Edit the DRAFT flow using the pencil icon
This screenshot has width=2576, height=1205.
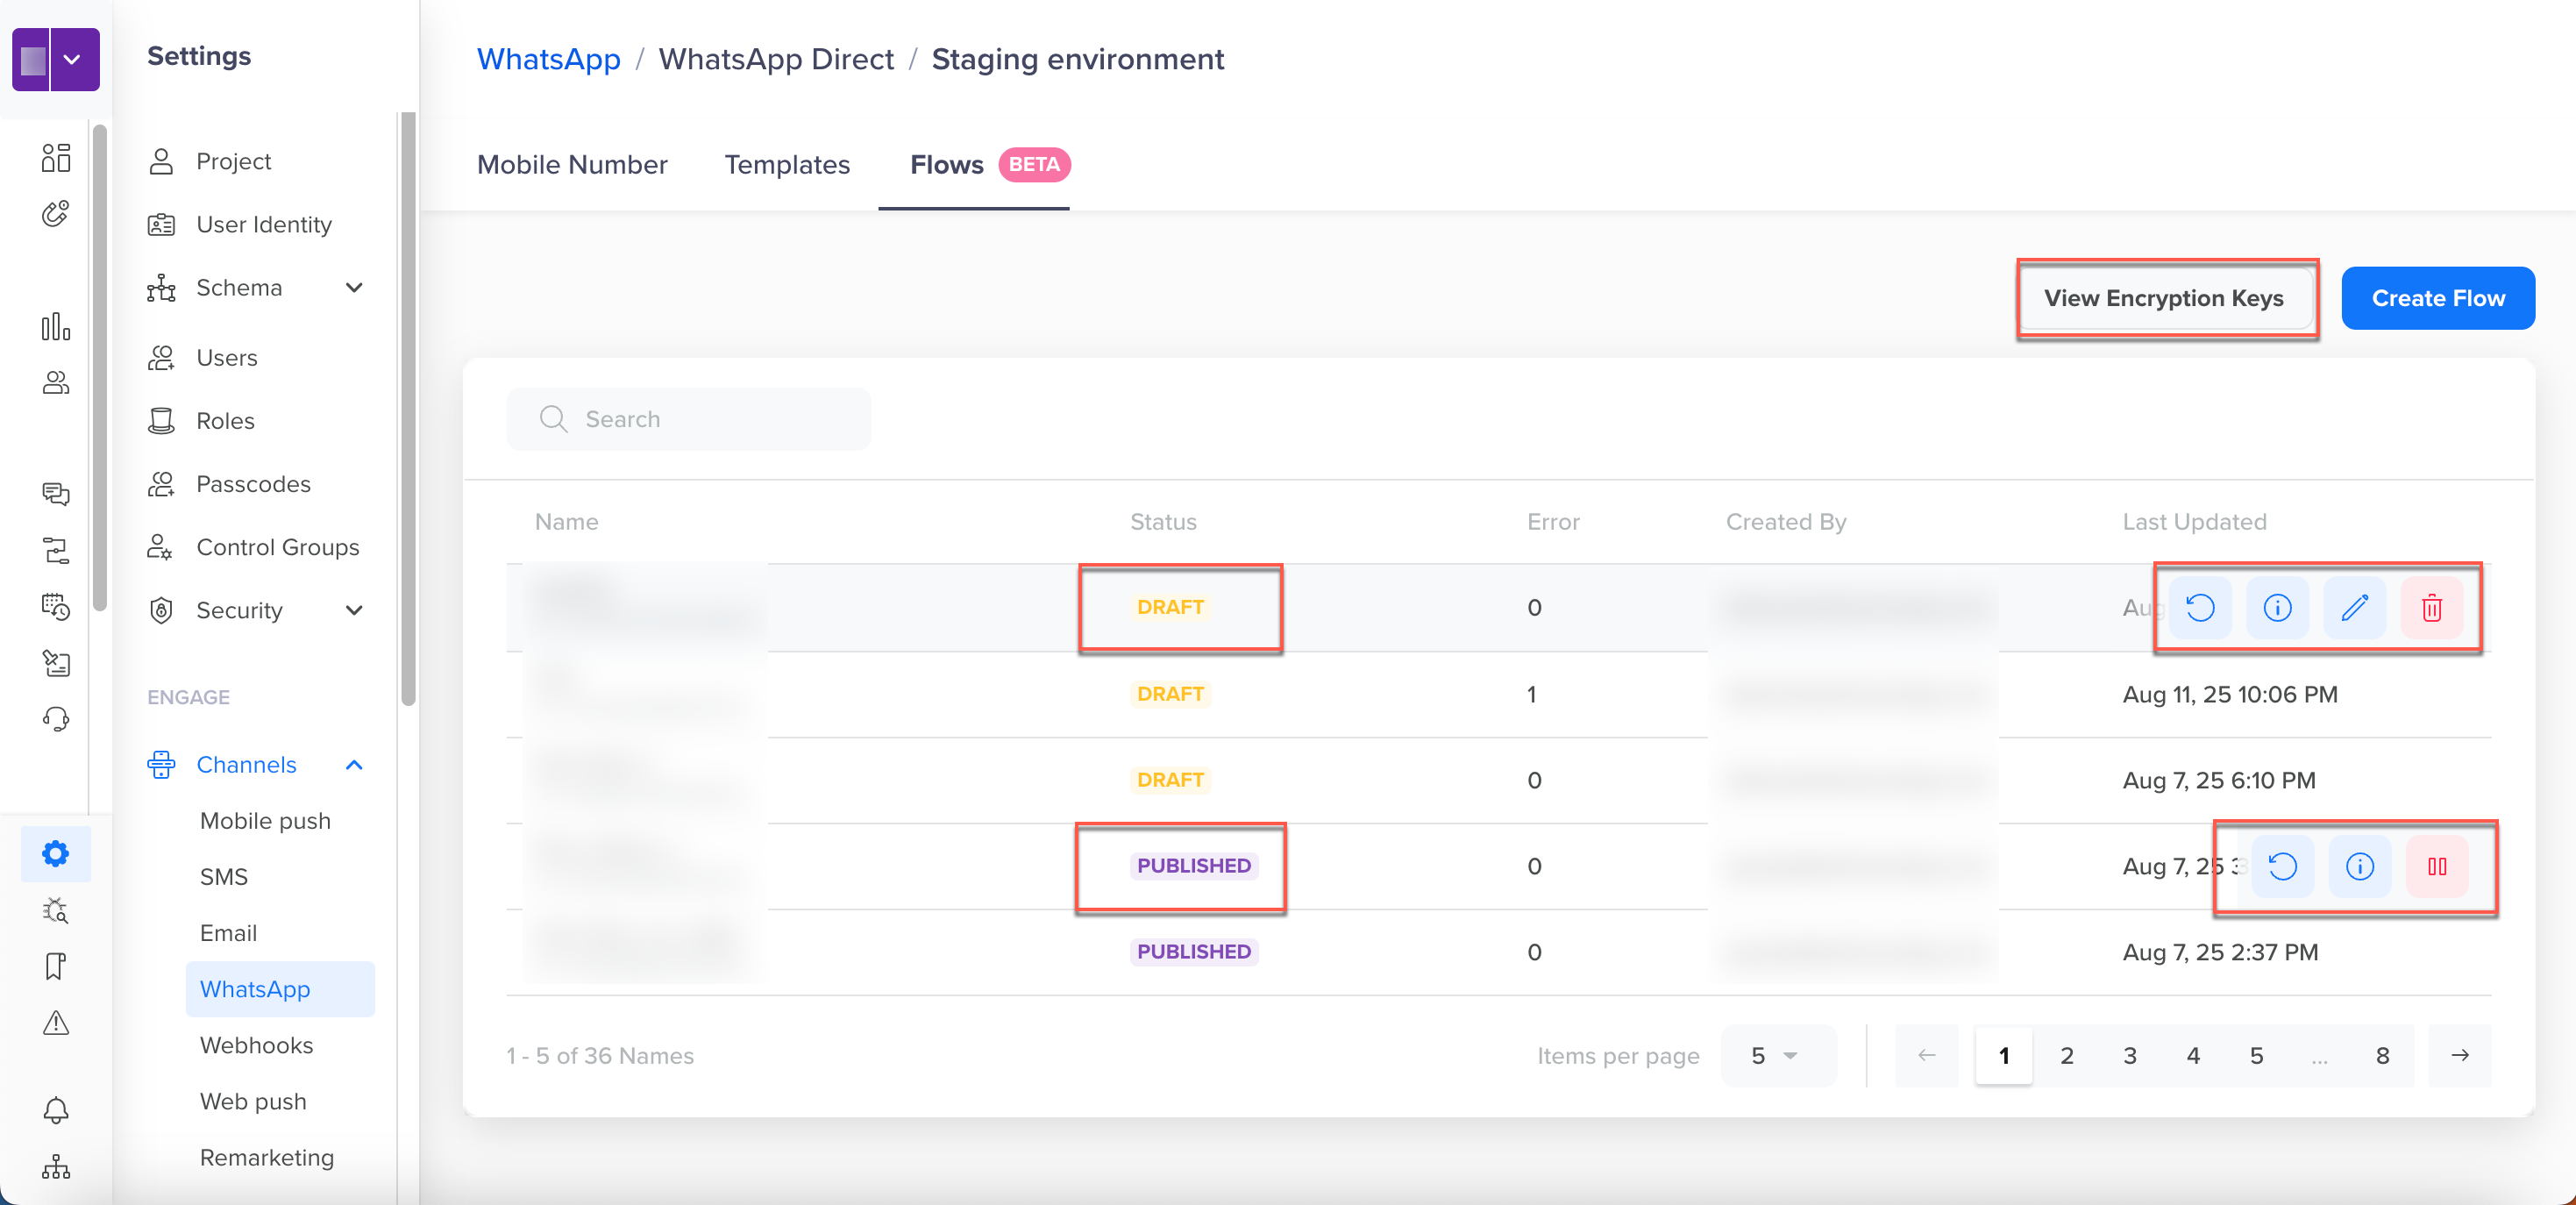click(2355, 608)
